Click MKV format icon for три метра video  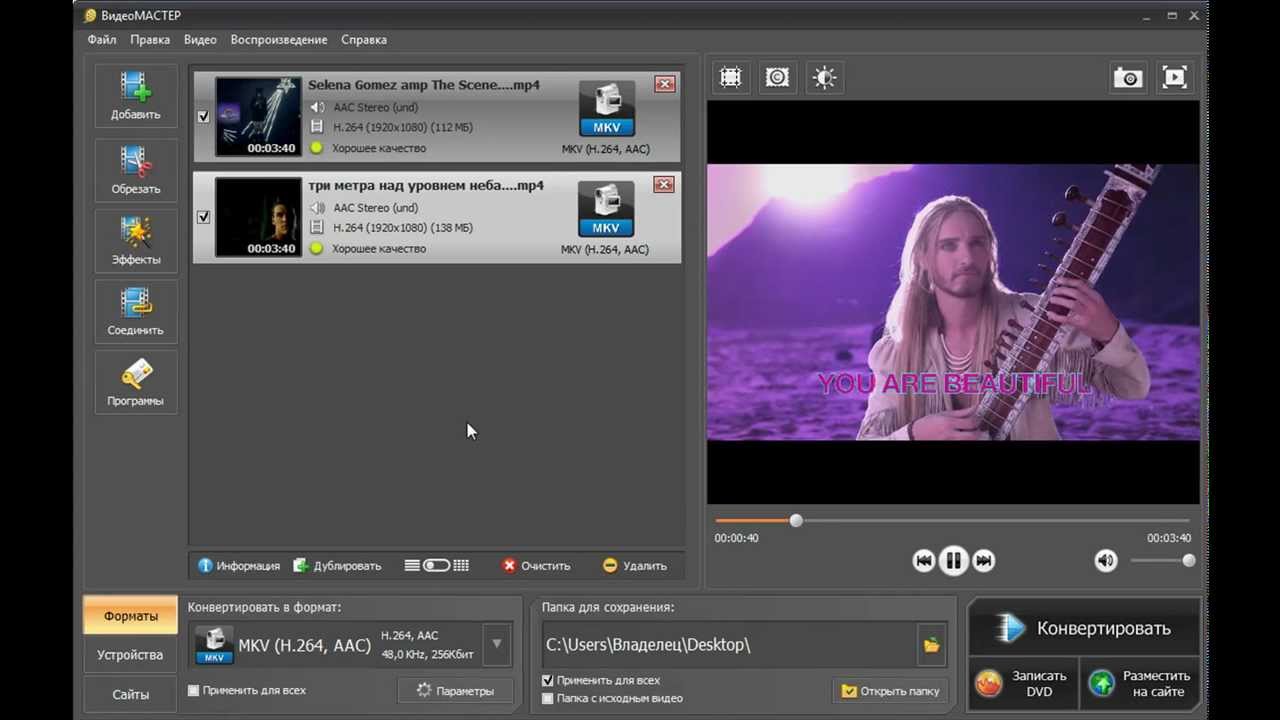(x=606, y=208)
